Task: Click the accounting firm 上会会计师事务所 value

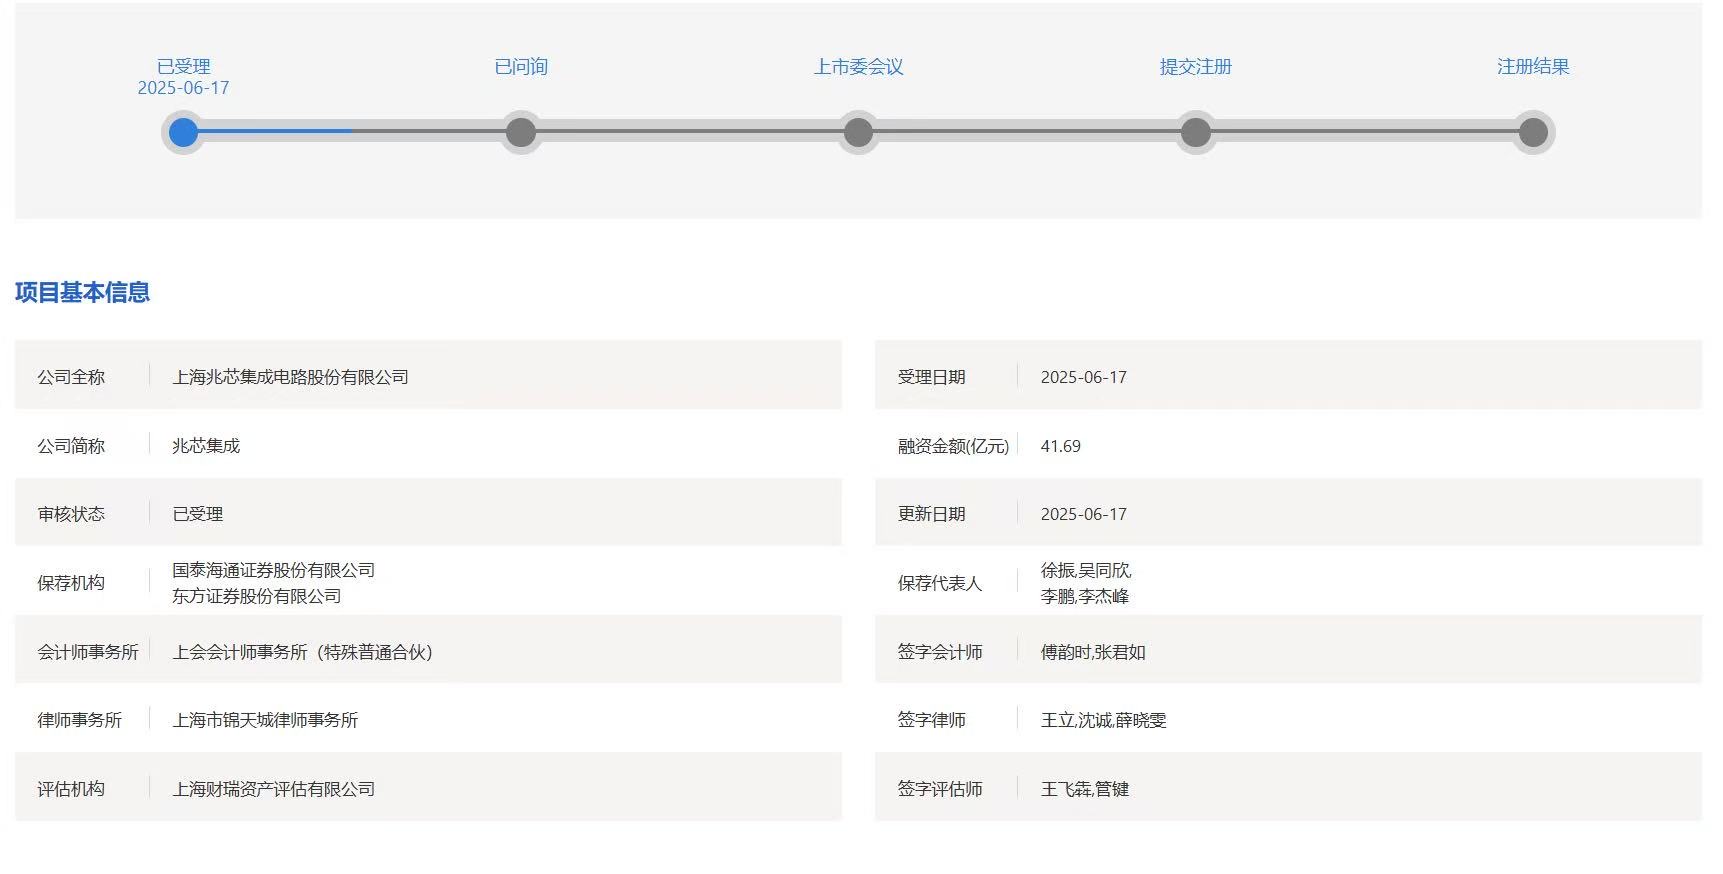Action: (302, 652)
